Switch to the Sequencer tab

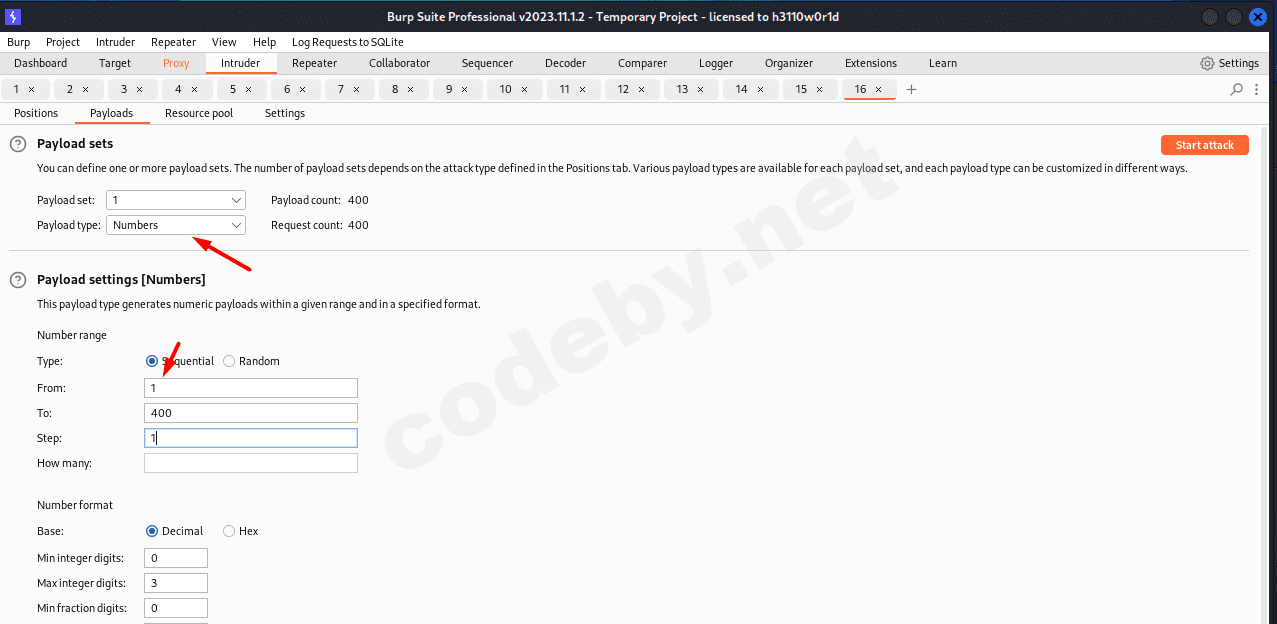click(x=487, y=63)
